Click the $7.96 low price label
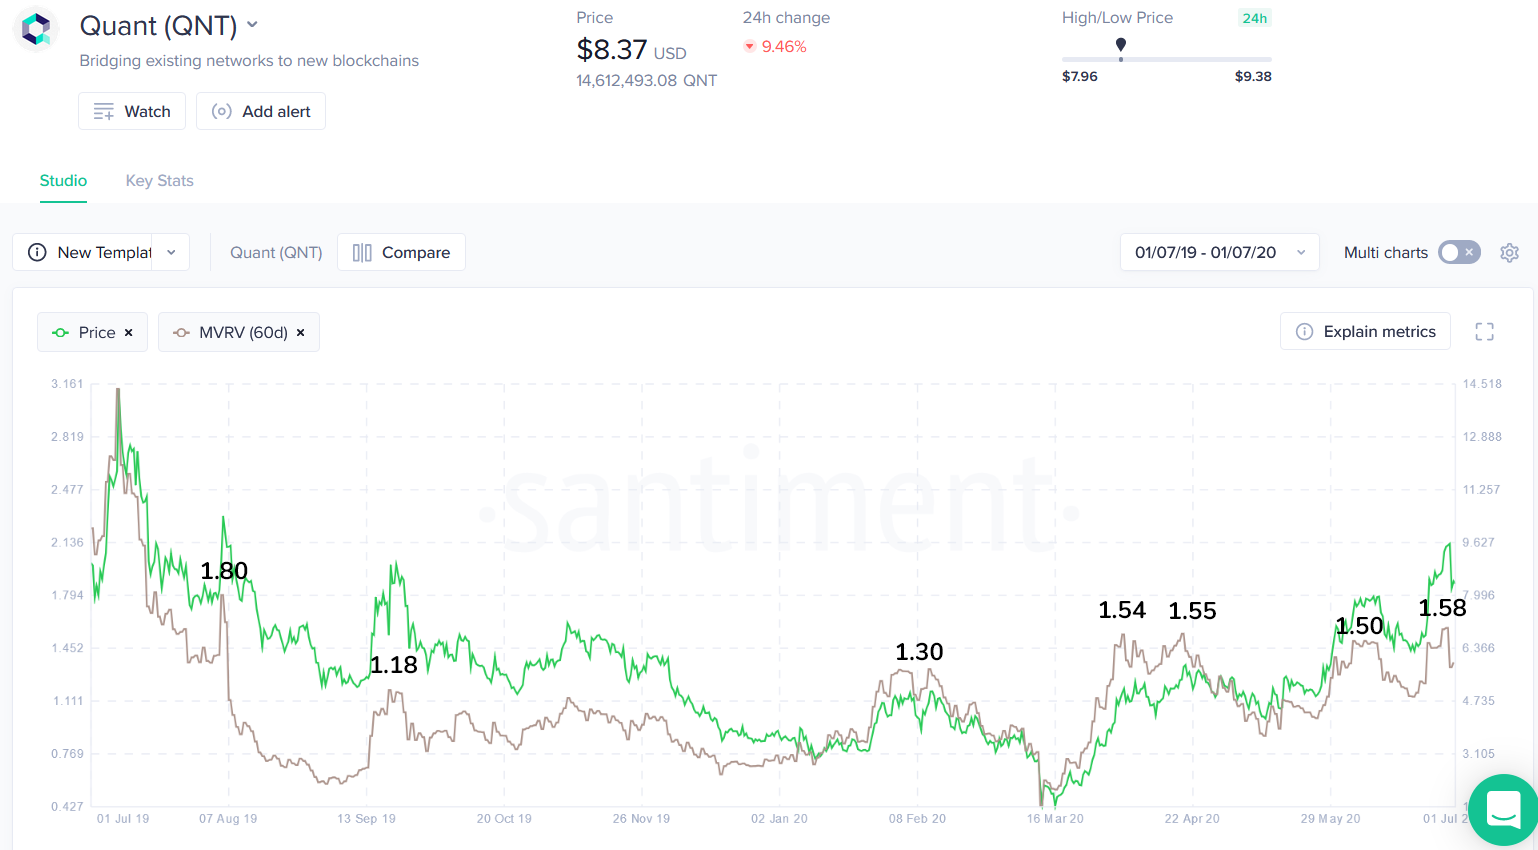This screenshot has height=850, width=1538. 1080,76
